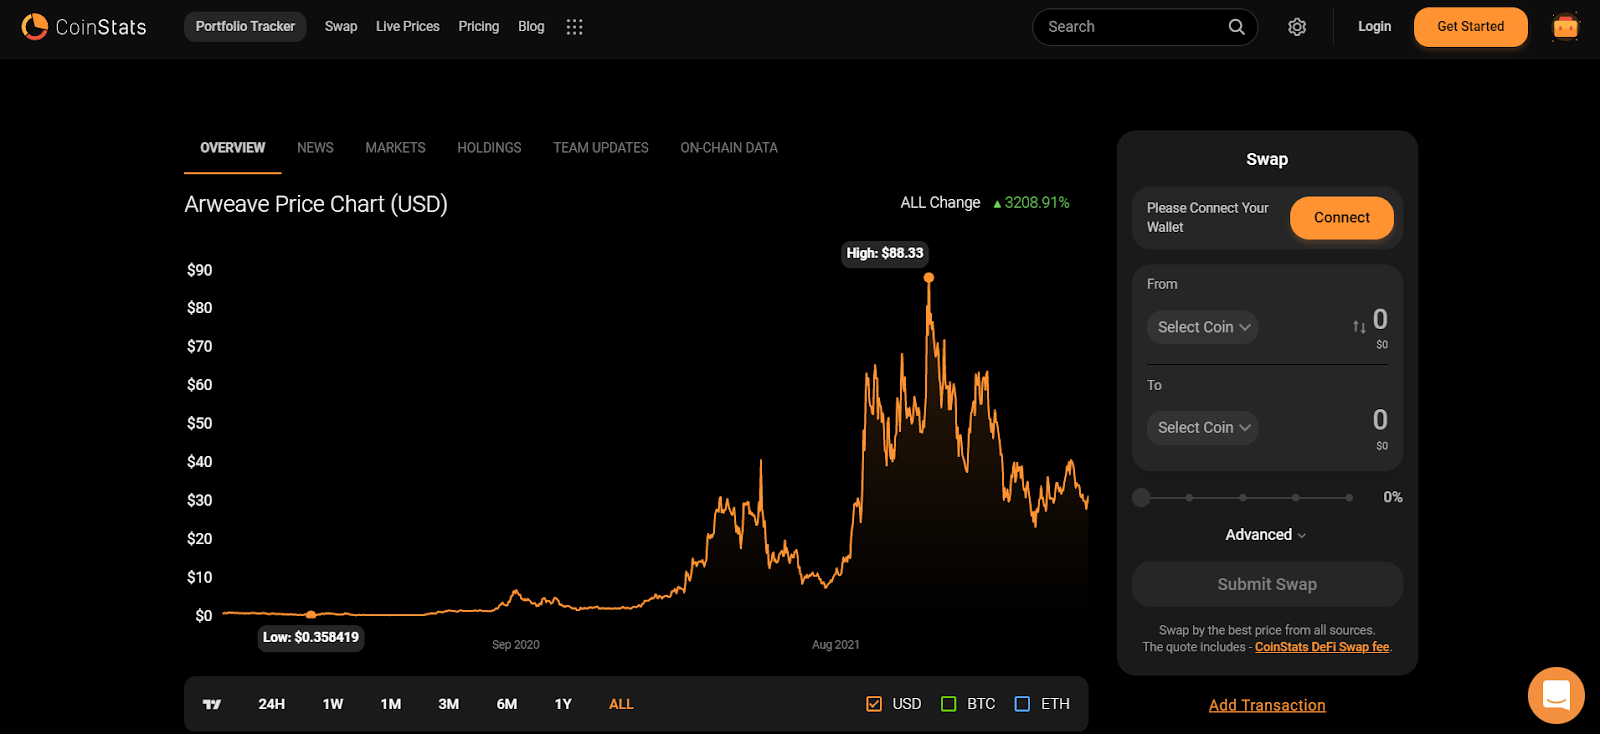This screenshot has width=1600, height=734.
Task: Click the CoinStats logo
Action: click(84, 27)
